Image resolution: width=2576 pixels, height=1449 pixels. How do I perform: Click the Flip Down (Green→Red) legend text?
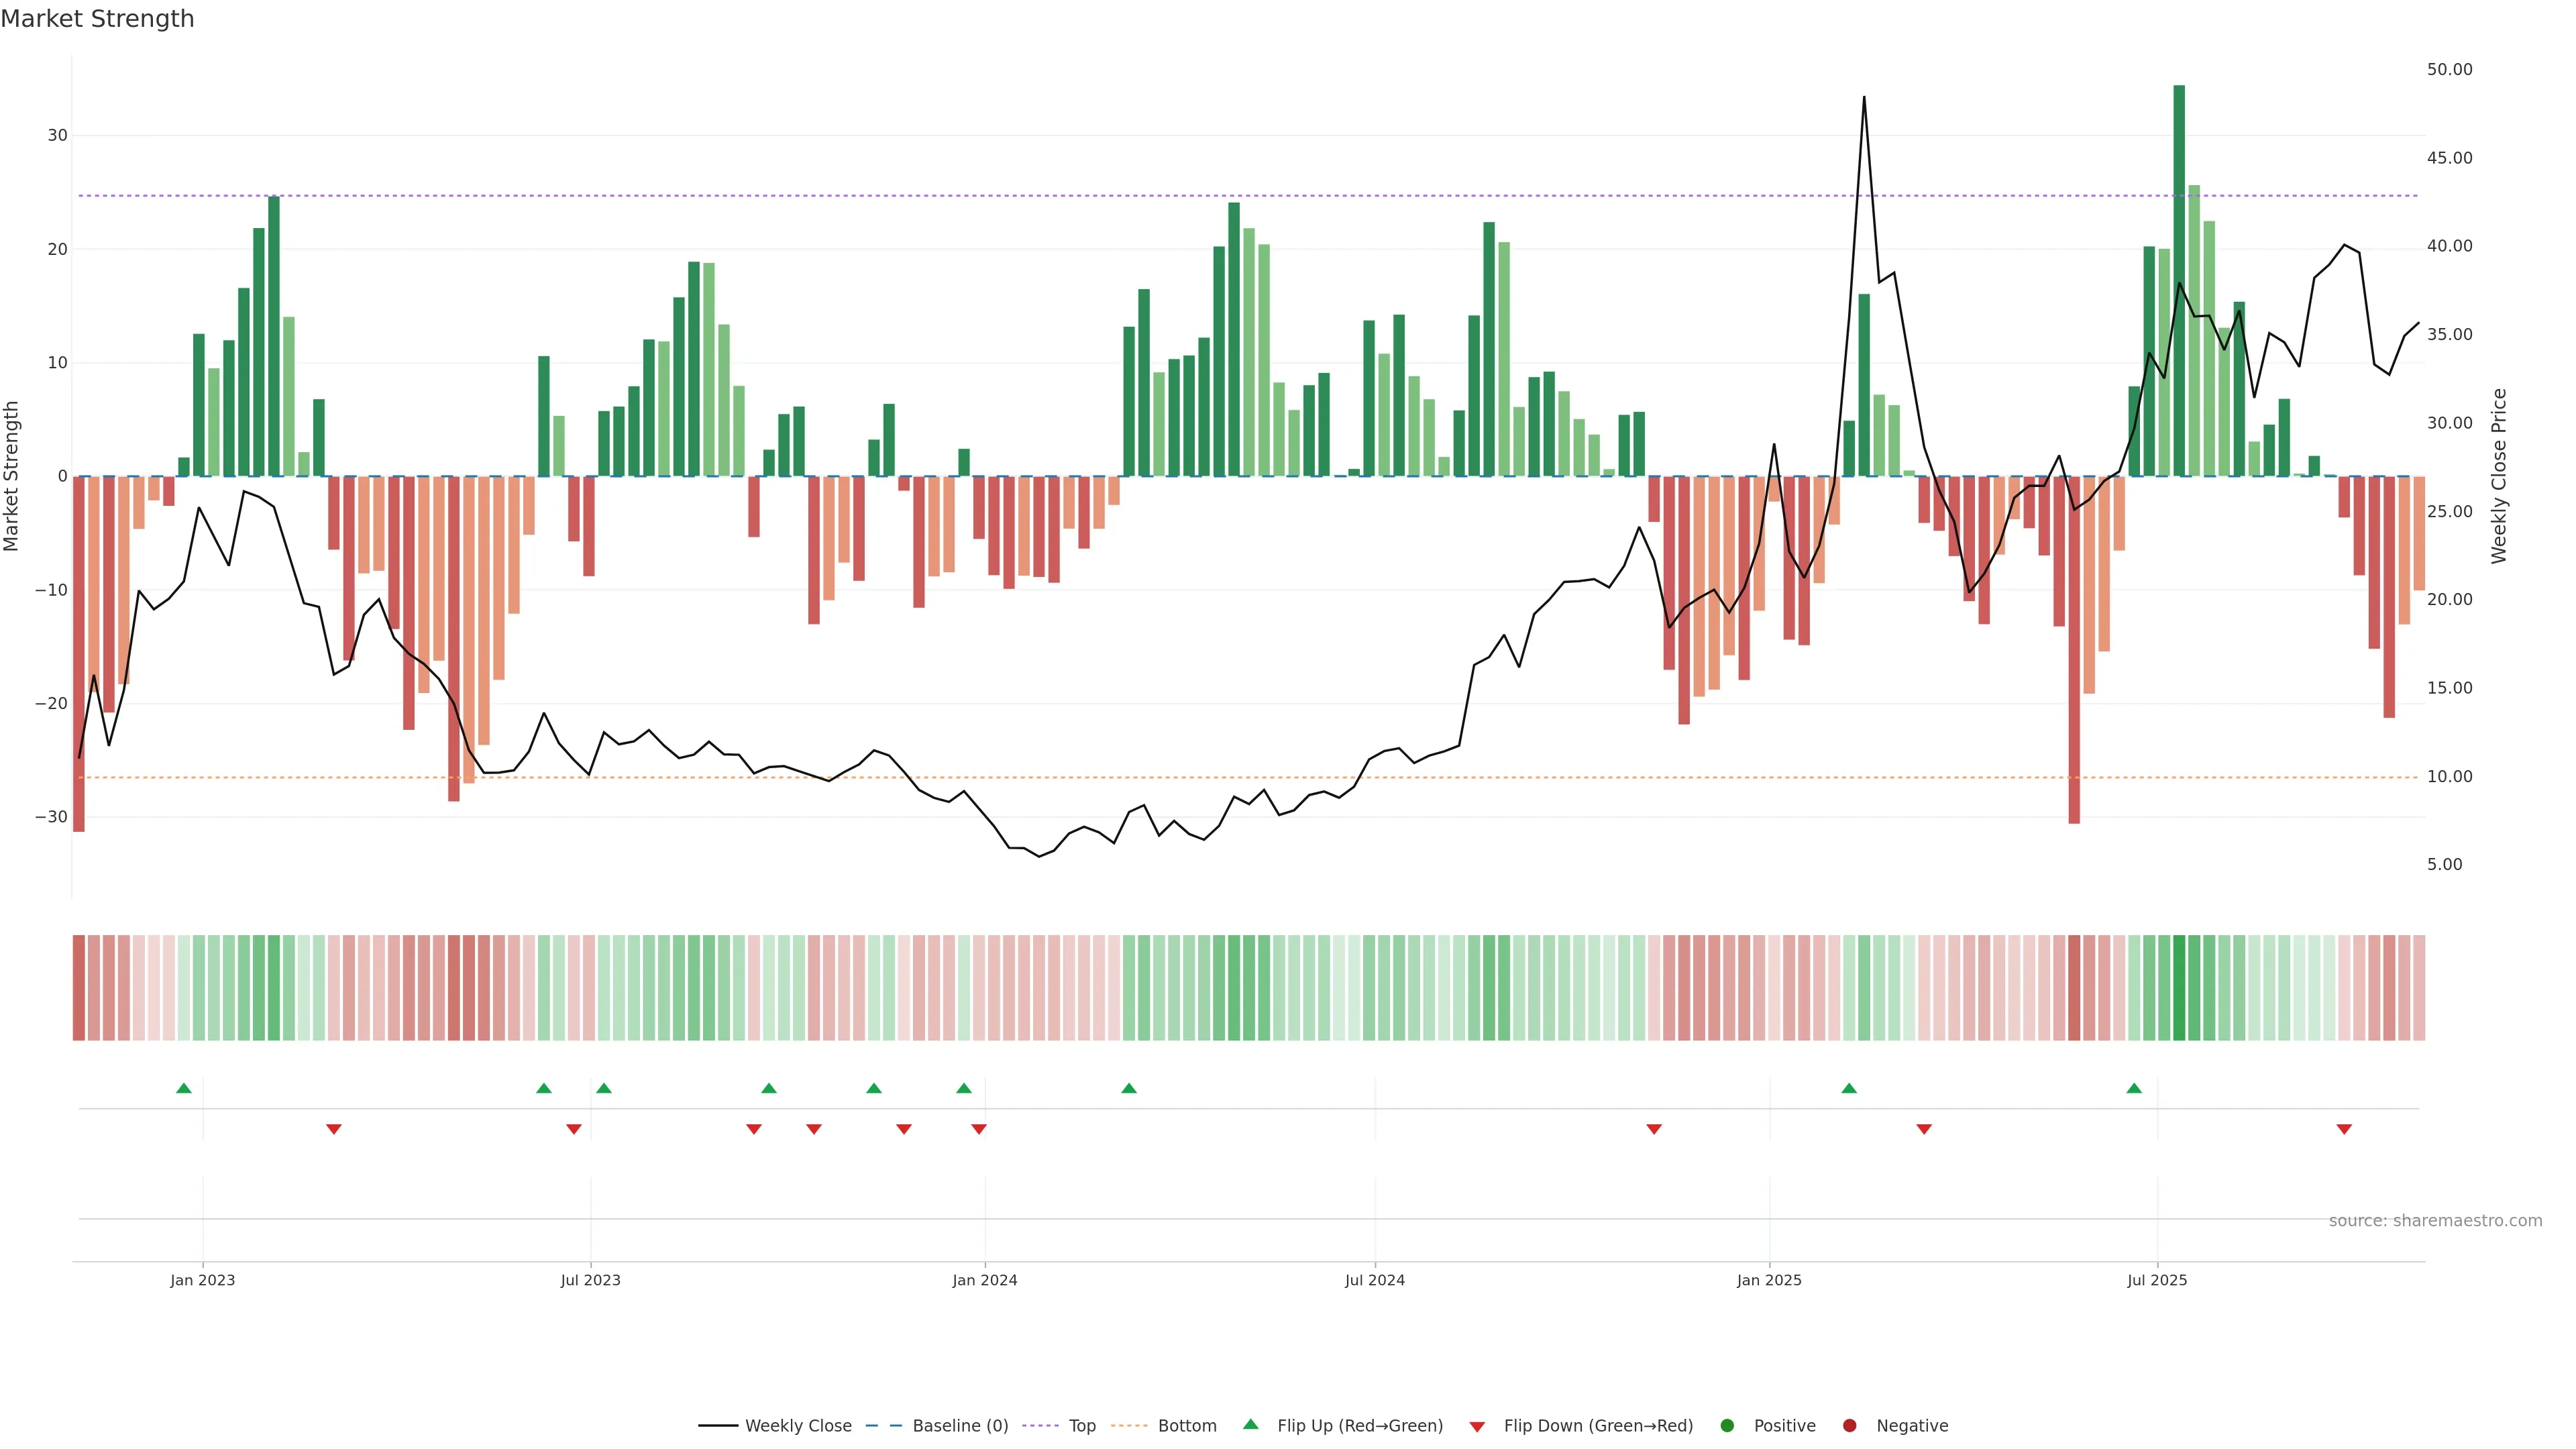coord(1598,1426)
